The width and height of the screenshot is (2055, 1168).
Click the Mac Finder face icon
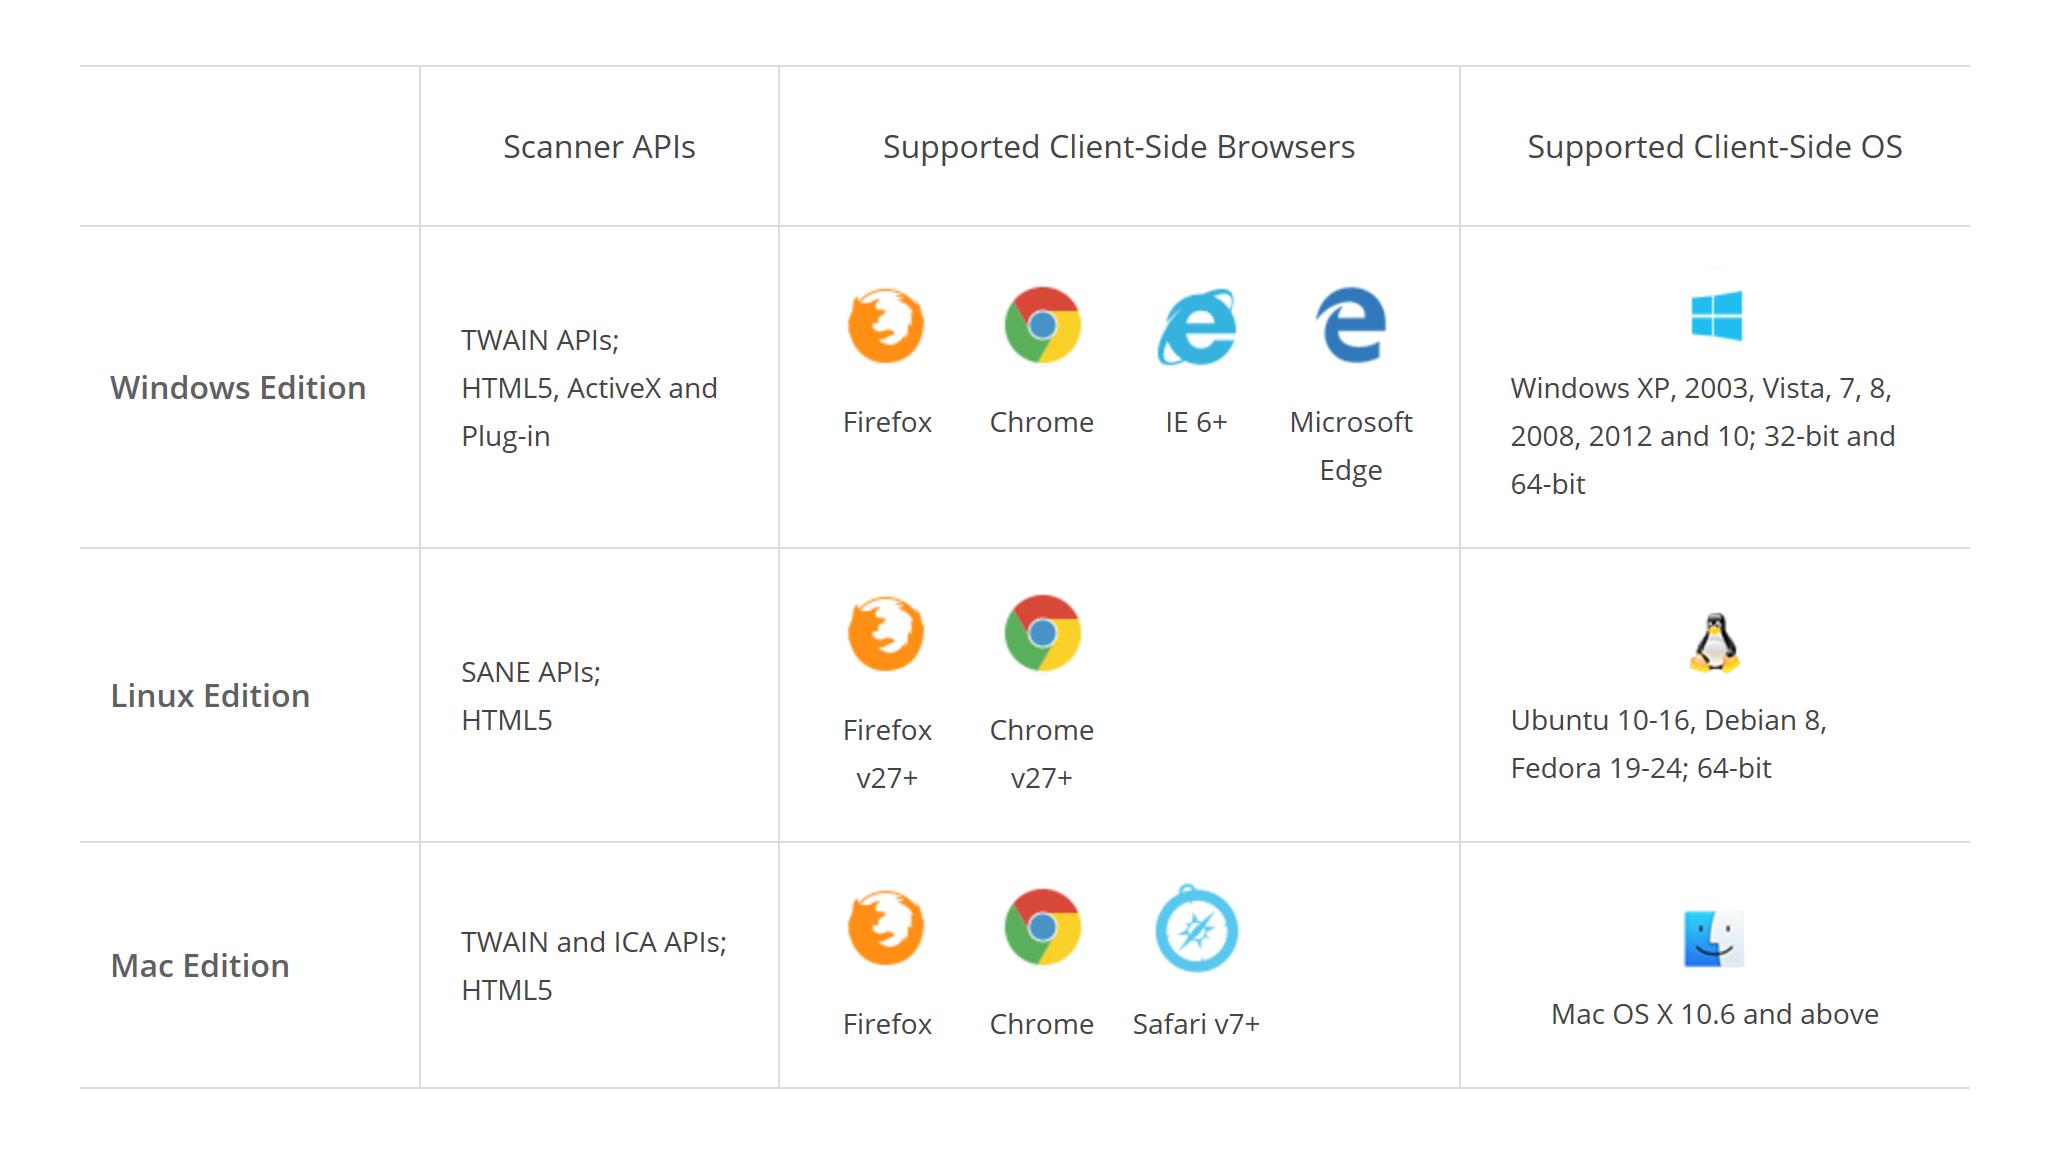pos(1714,938)
